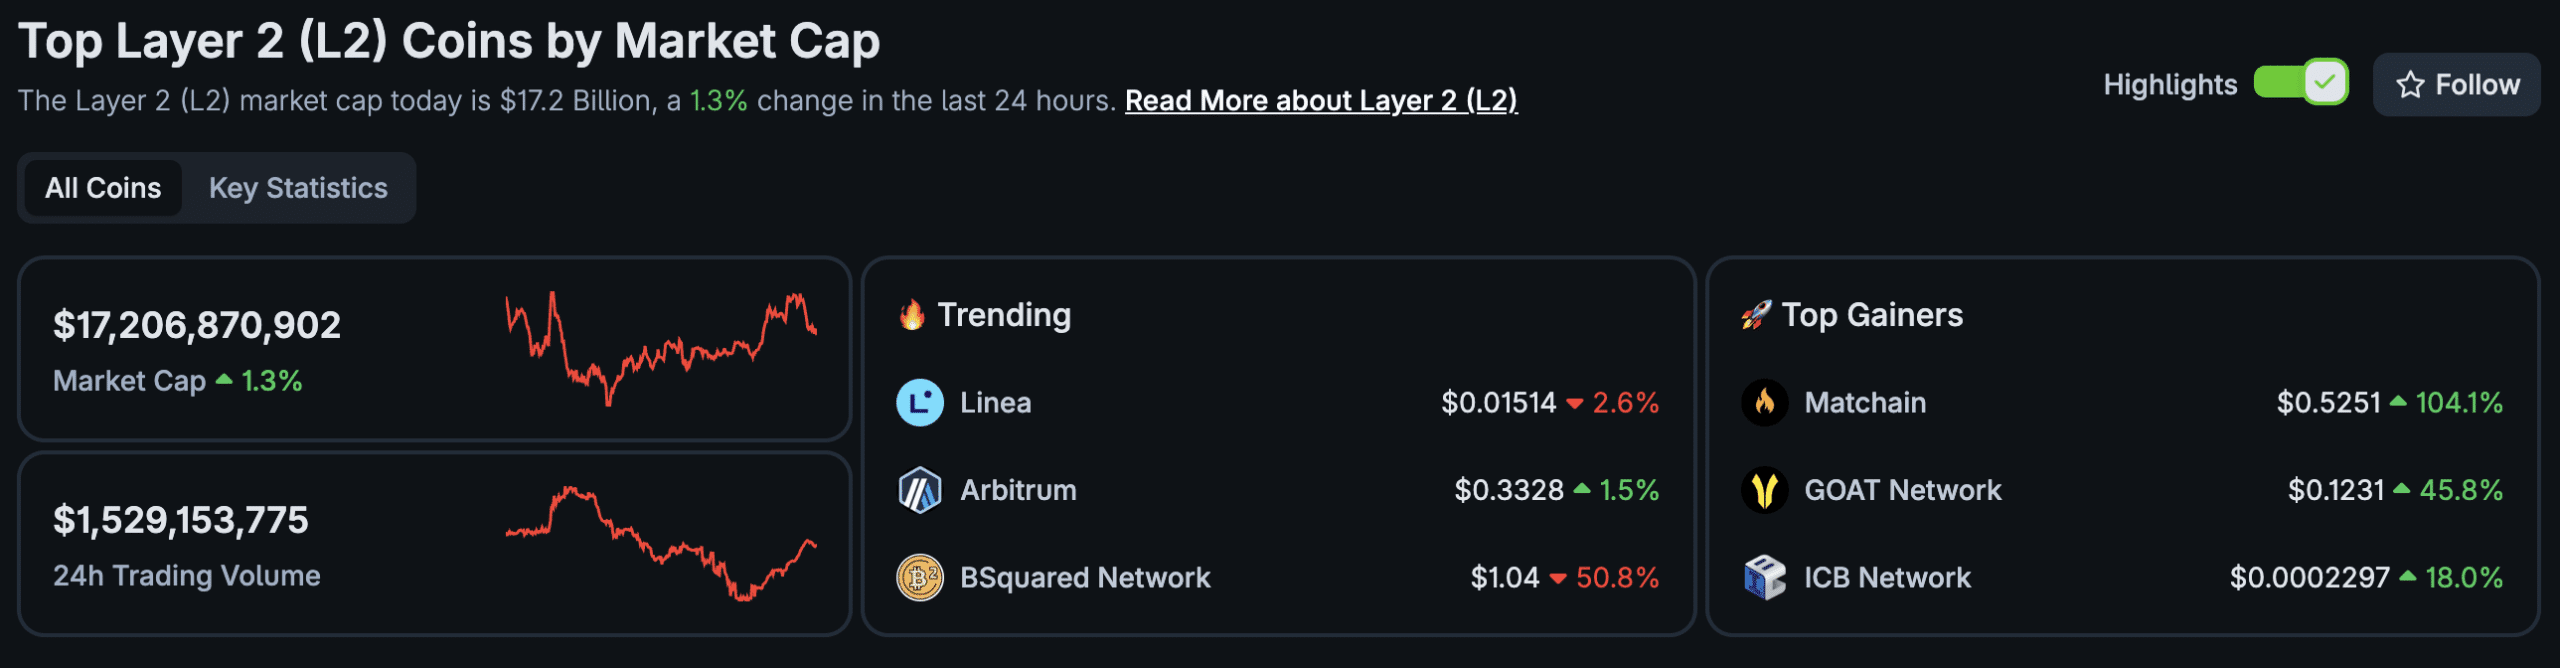The image size is (2560, 668).
Task: Open the 24h Trading Volume sparkline chart
Action: (x=661, y=543)
